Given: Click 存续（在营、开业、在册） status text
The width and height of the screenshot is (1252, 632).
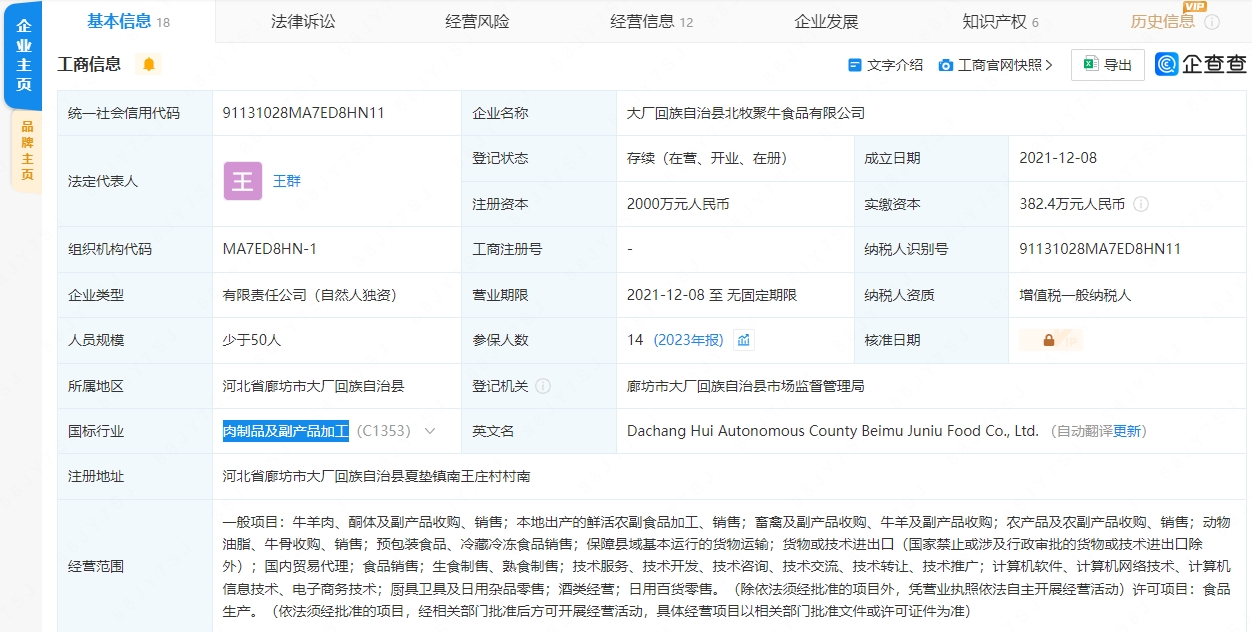Looking at the screenshot, I should (711, 158).
